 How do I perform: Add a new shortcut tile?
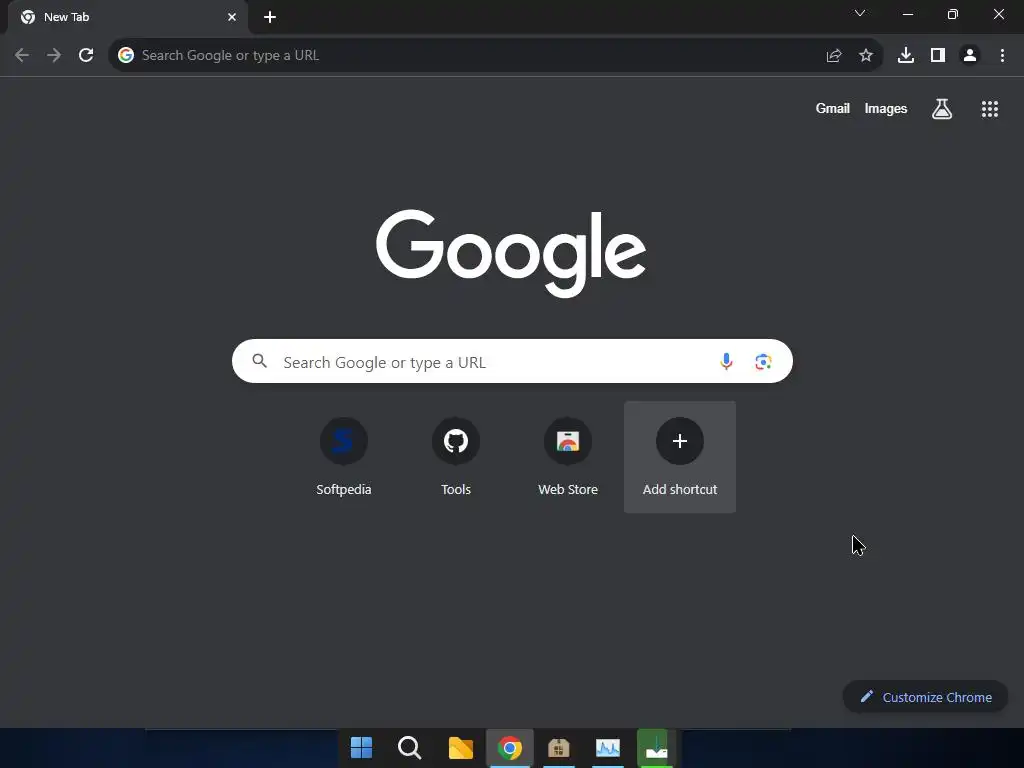pyautogui.click(x=680, y=457)
